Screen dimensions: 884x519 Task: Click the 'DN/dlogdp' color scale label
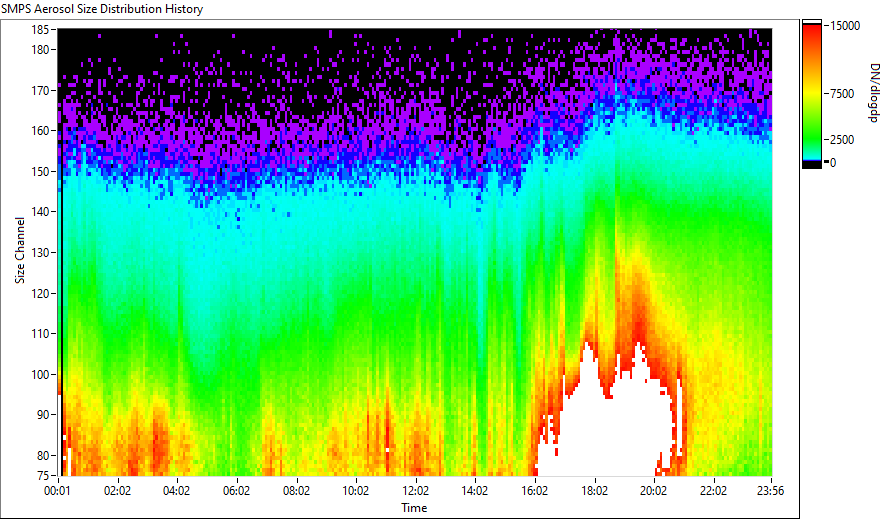[873, 92]
